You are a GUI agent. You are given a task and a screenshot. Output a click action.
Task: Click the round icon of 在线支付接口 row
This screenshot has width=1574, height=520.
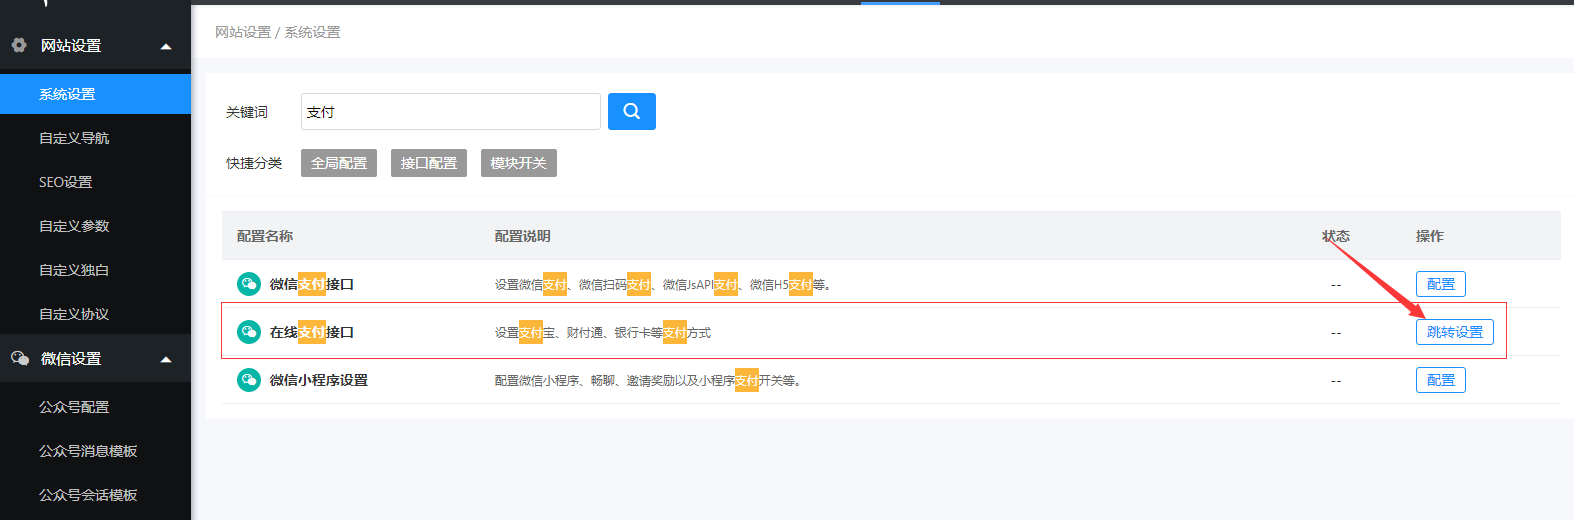pos(249,332)
